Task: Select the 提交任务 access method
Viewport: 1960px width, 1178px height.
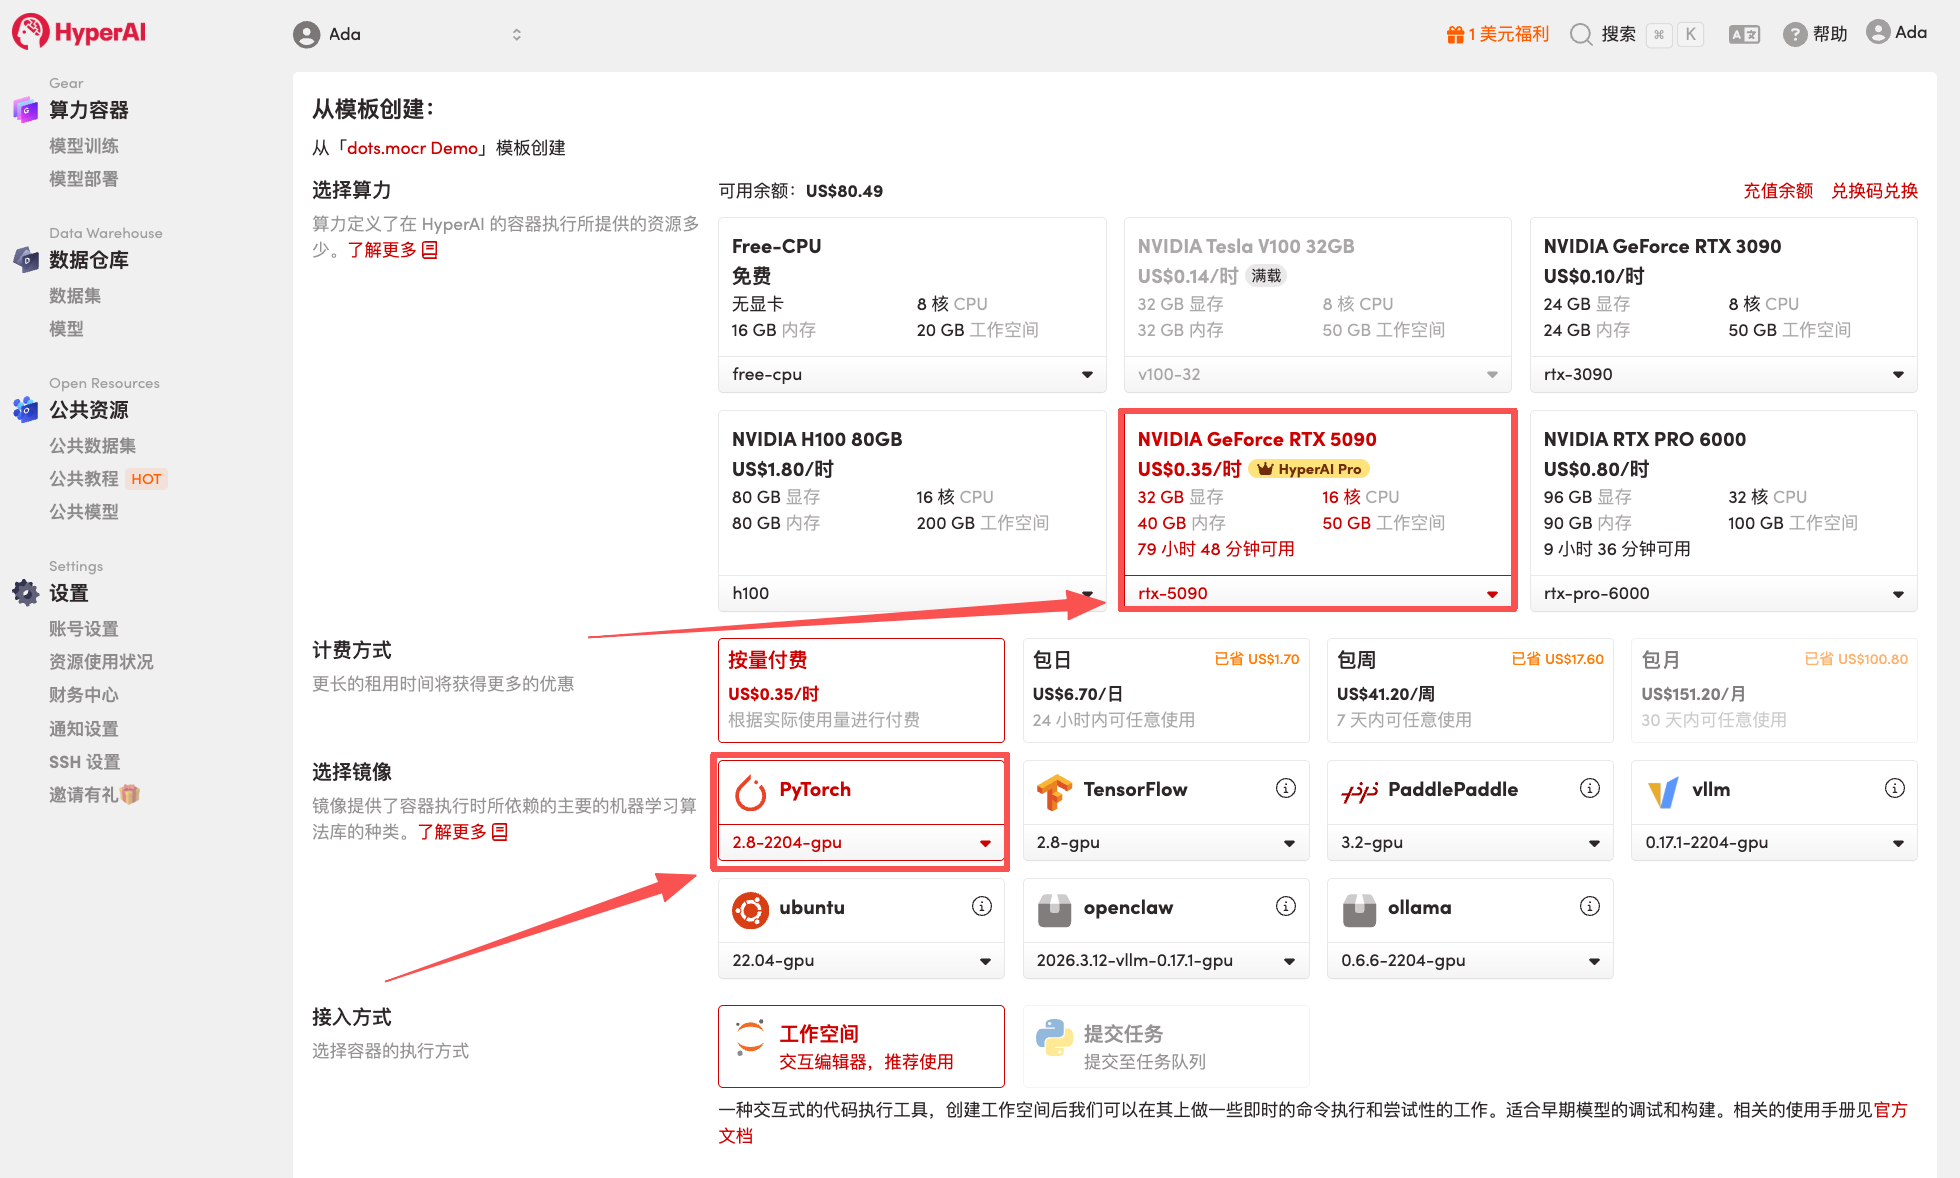Action: pos(1165,1046)
